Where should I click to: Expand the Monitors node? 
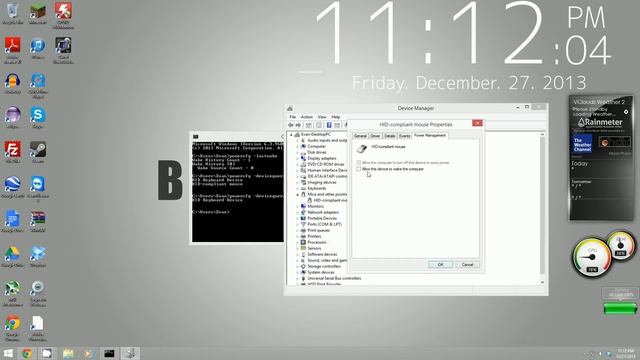298,207
